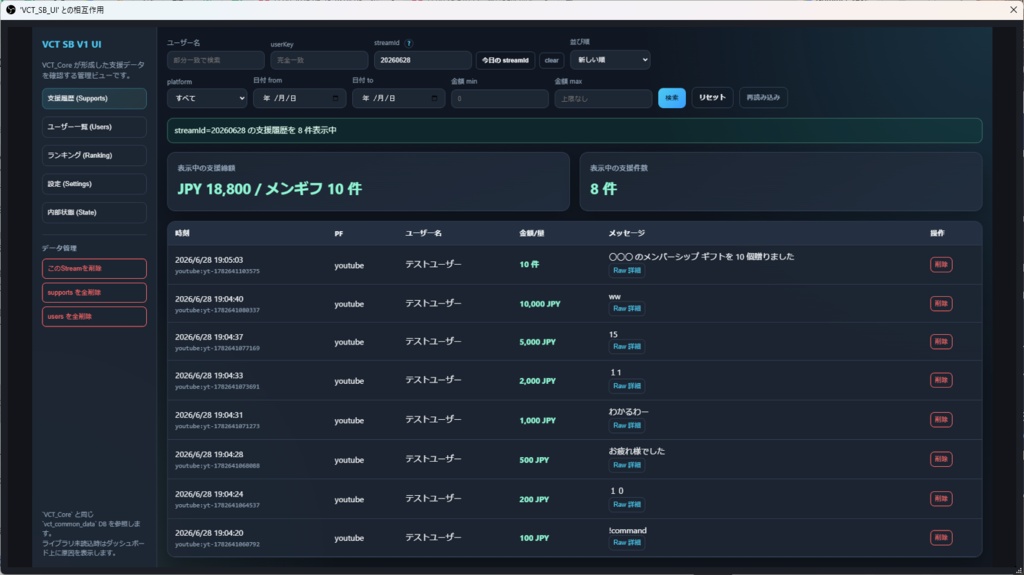Open Raw 詳細 for the 10 件 gift row

[626, 271]
